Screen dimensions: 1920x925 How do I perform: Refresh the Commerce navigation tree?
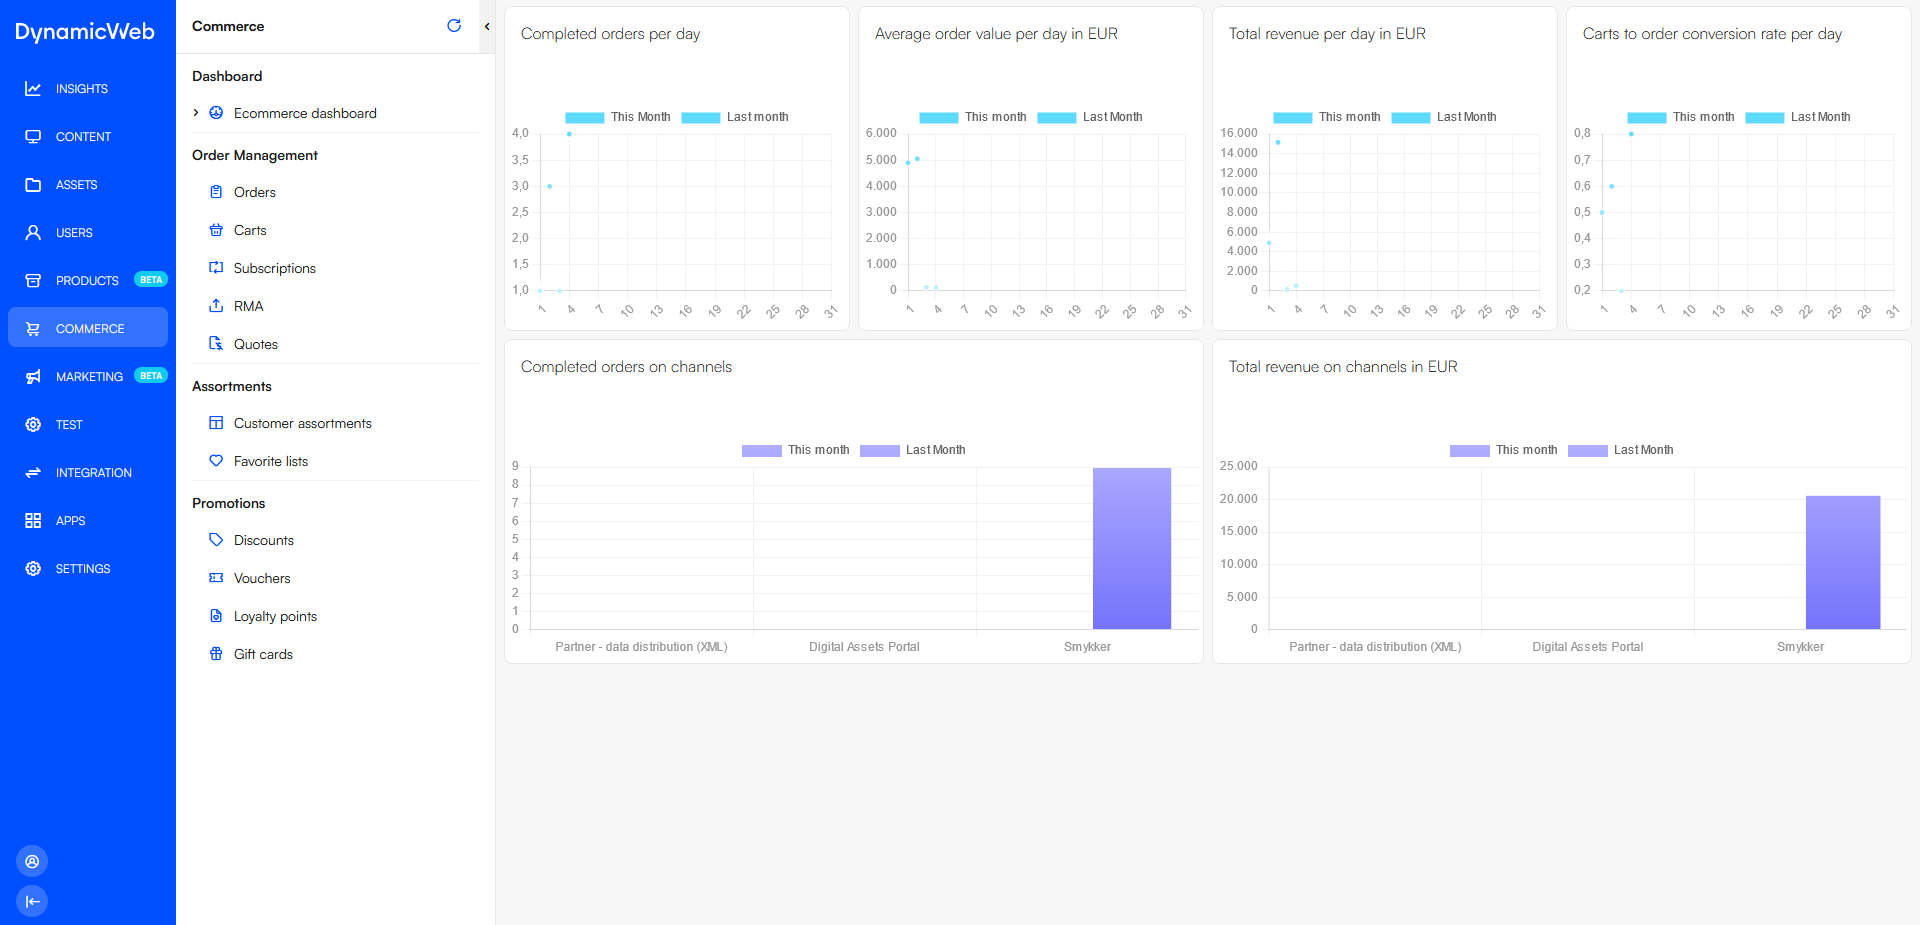click(454, 26)
